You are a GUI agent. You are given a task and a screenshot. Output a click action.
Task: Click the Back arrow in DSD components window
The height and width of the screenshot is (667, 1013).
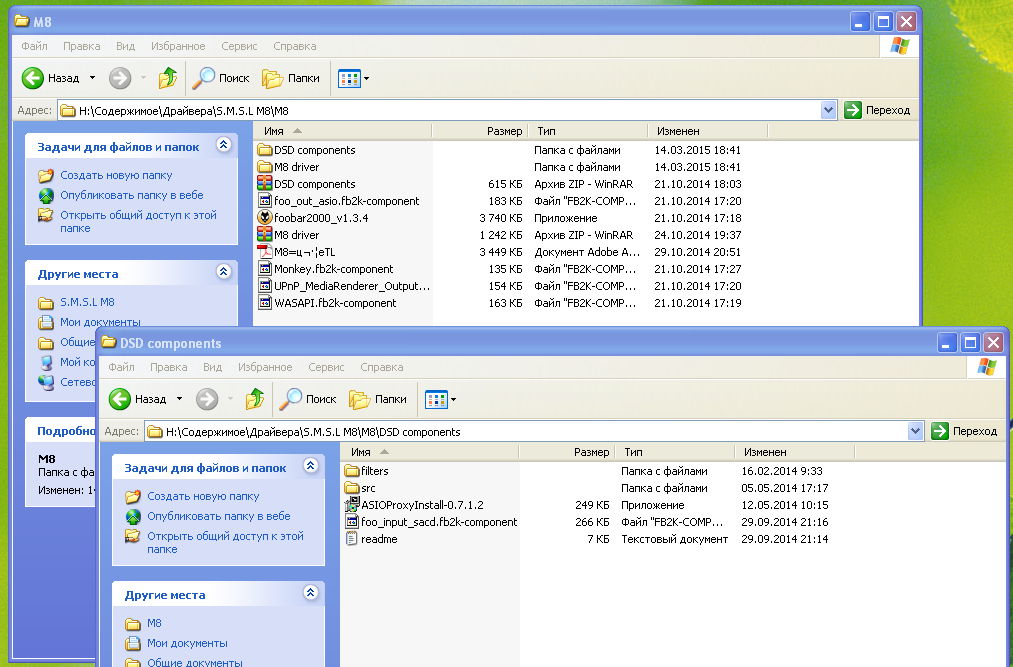pyautogui.click(x=120, y=399)
